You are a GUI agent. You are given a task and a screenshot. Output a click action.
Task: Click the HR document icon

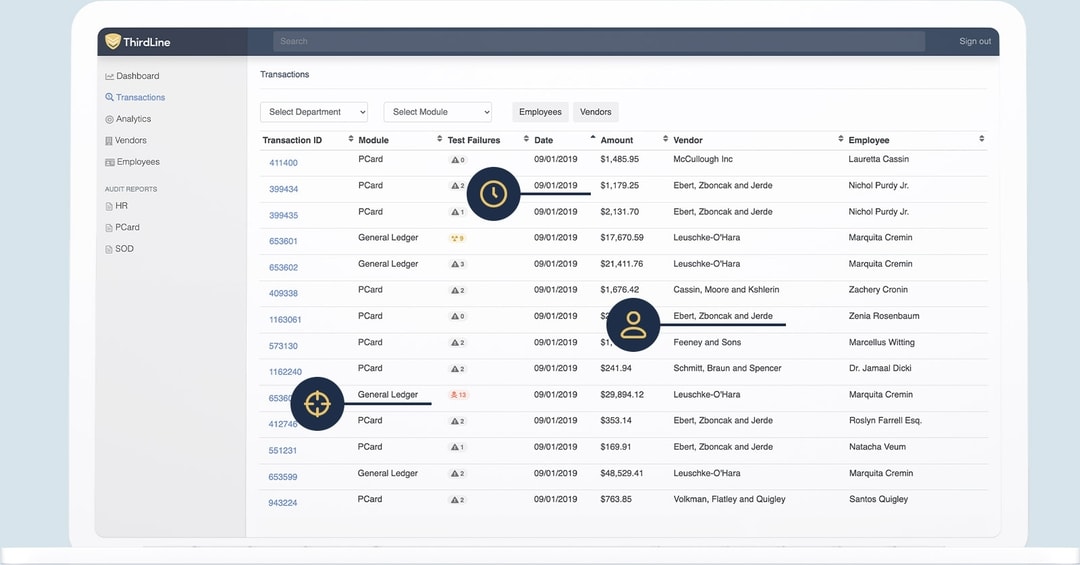click(109, 206)
